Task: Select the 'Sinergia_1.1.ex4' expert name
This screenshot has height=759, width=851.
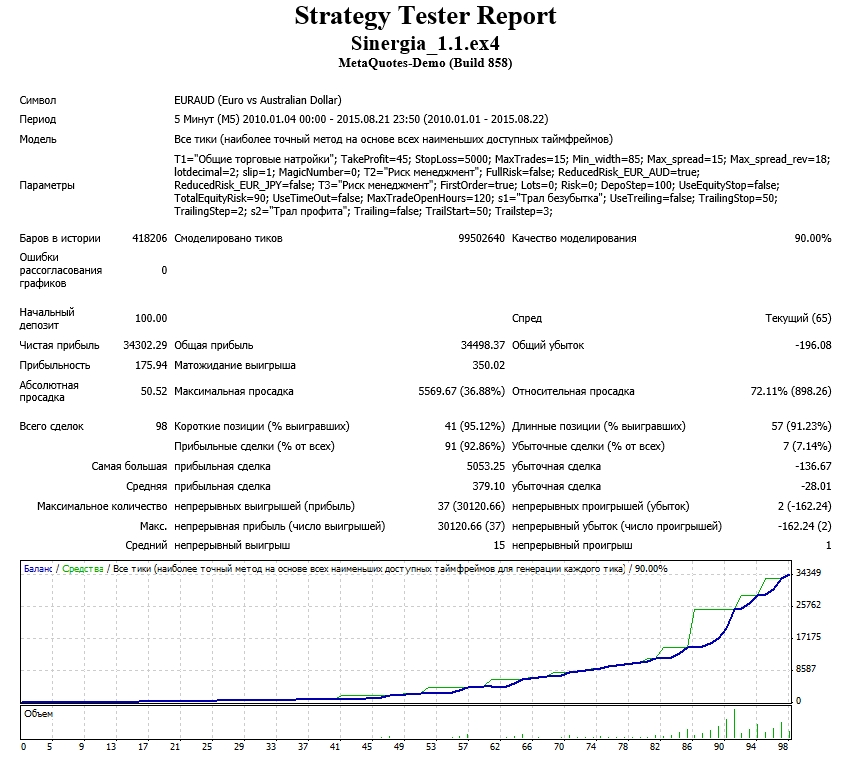Action: pyautogui.click(x=425, y=43)
